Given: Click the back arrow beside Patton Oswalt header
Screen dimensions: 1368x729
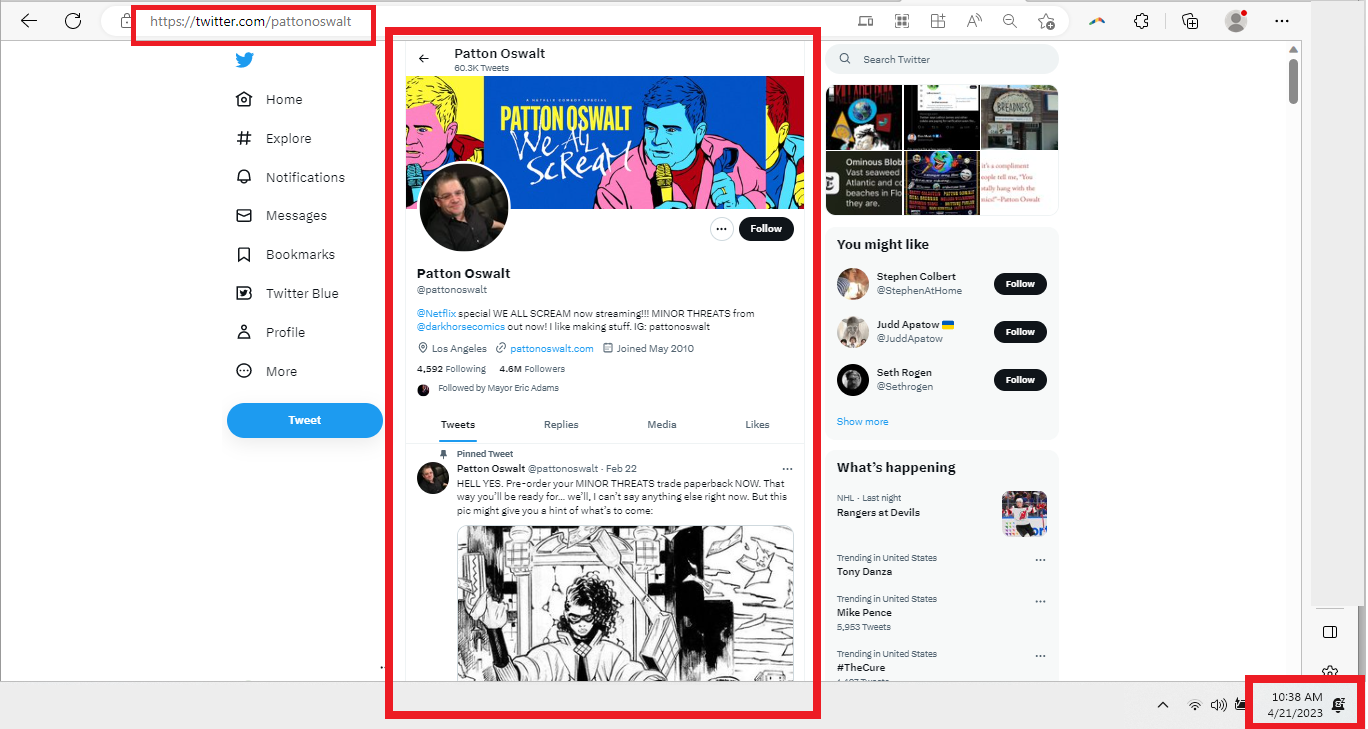Looking at the screenshot, I should pos(424,59).
